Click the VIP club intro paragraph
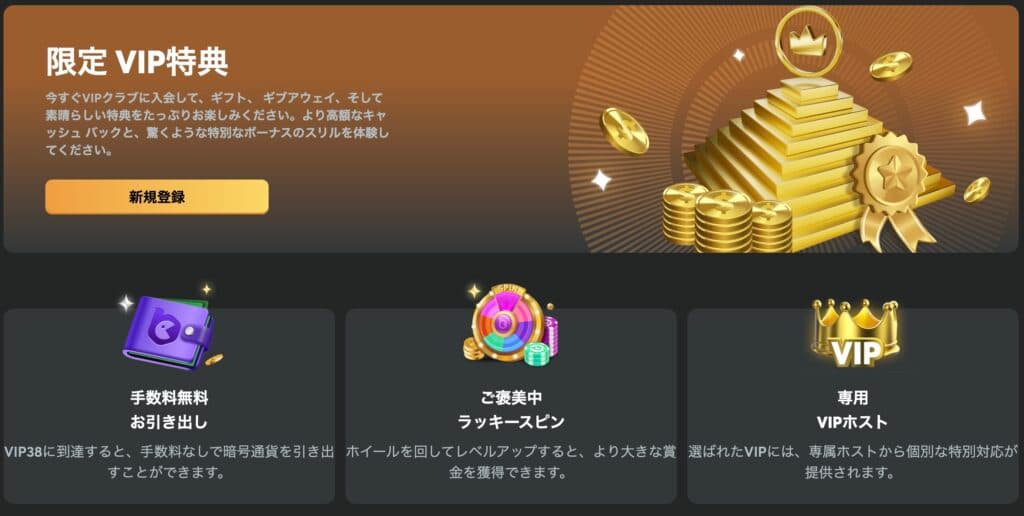 pos(217,124)
